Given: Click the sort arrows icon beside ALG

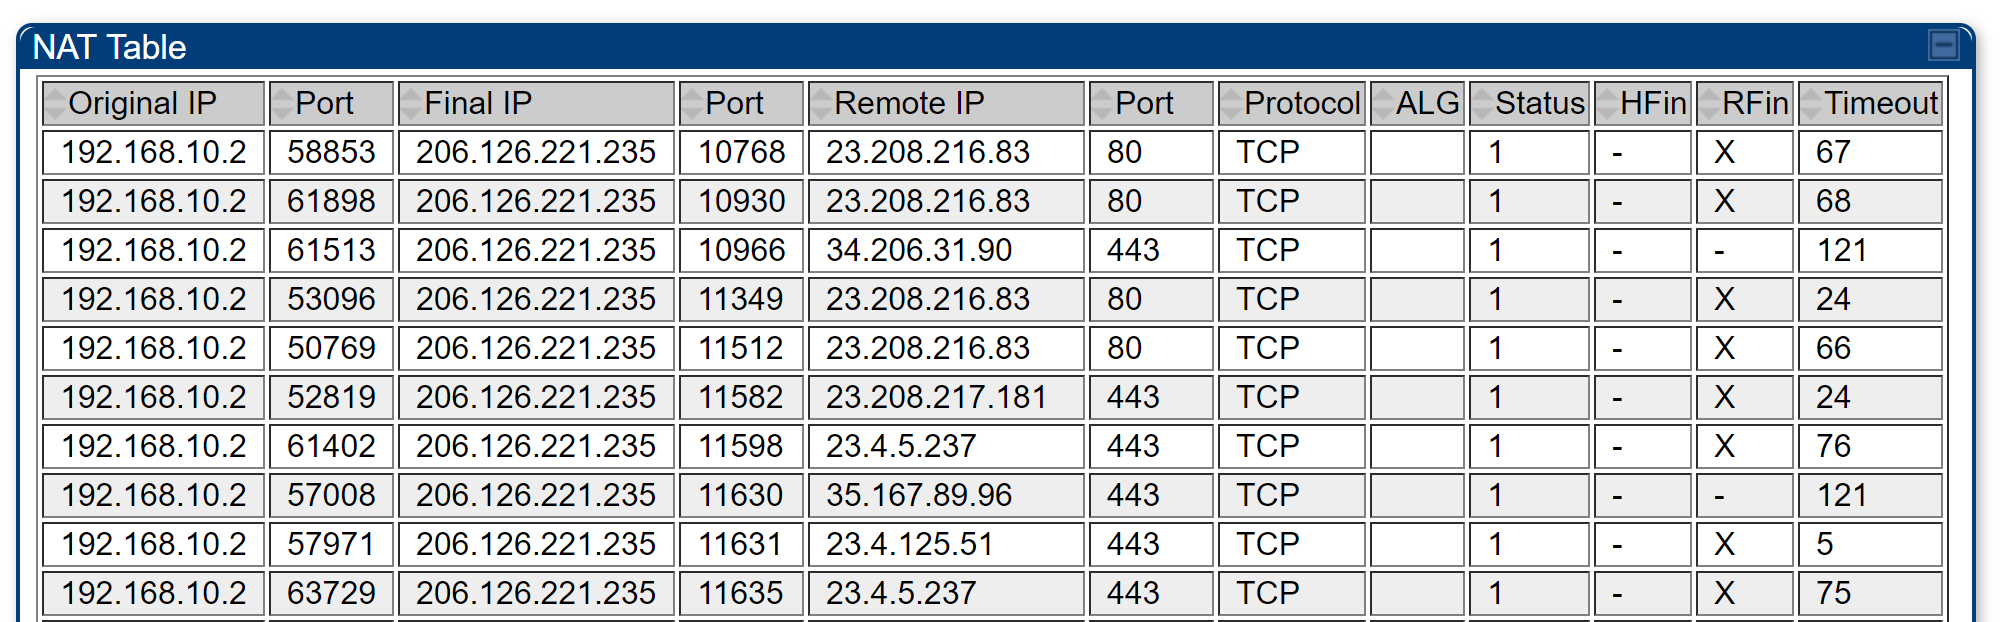Looking at the screenshot, I should click(1383, 103).
